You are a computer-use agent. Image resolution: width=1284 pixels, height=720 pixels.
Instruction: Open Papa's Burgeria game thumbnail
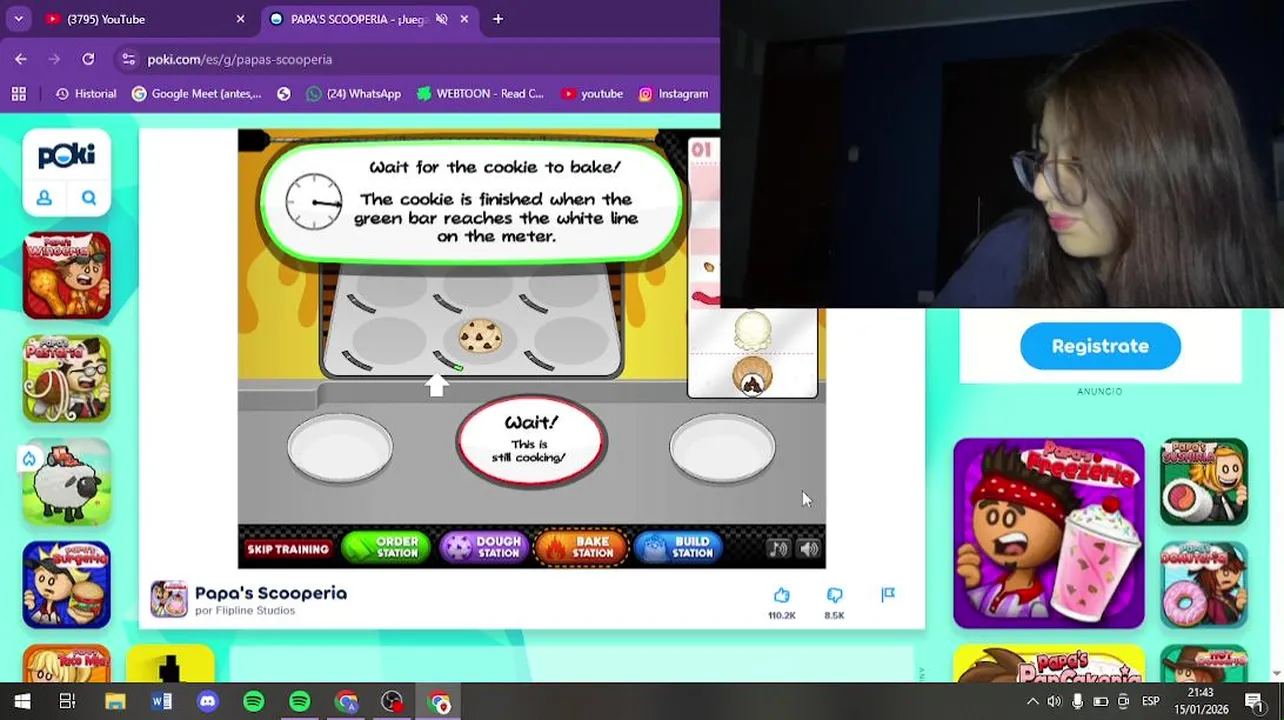click(66, 585)
